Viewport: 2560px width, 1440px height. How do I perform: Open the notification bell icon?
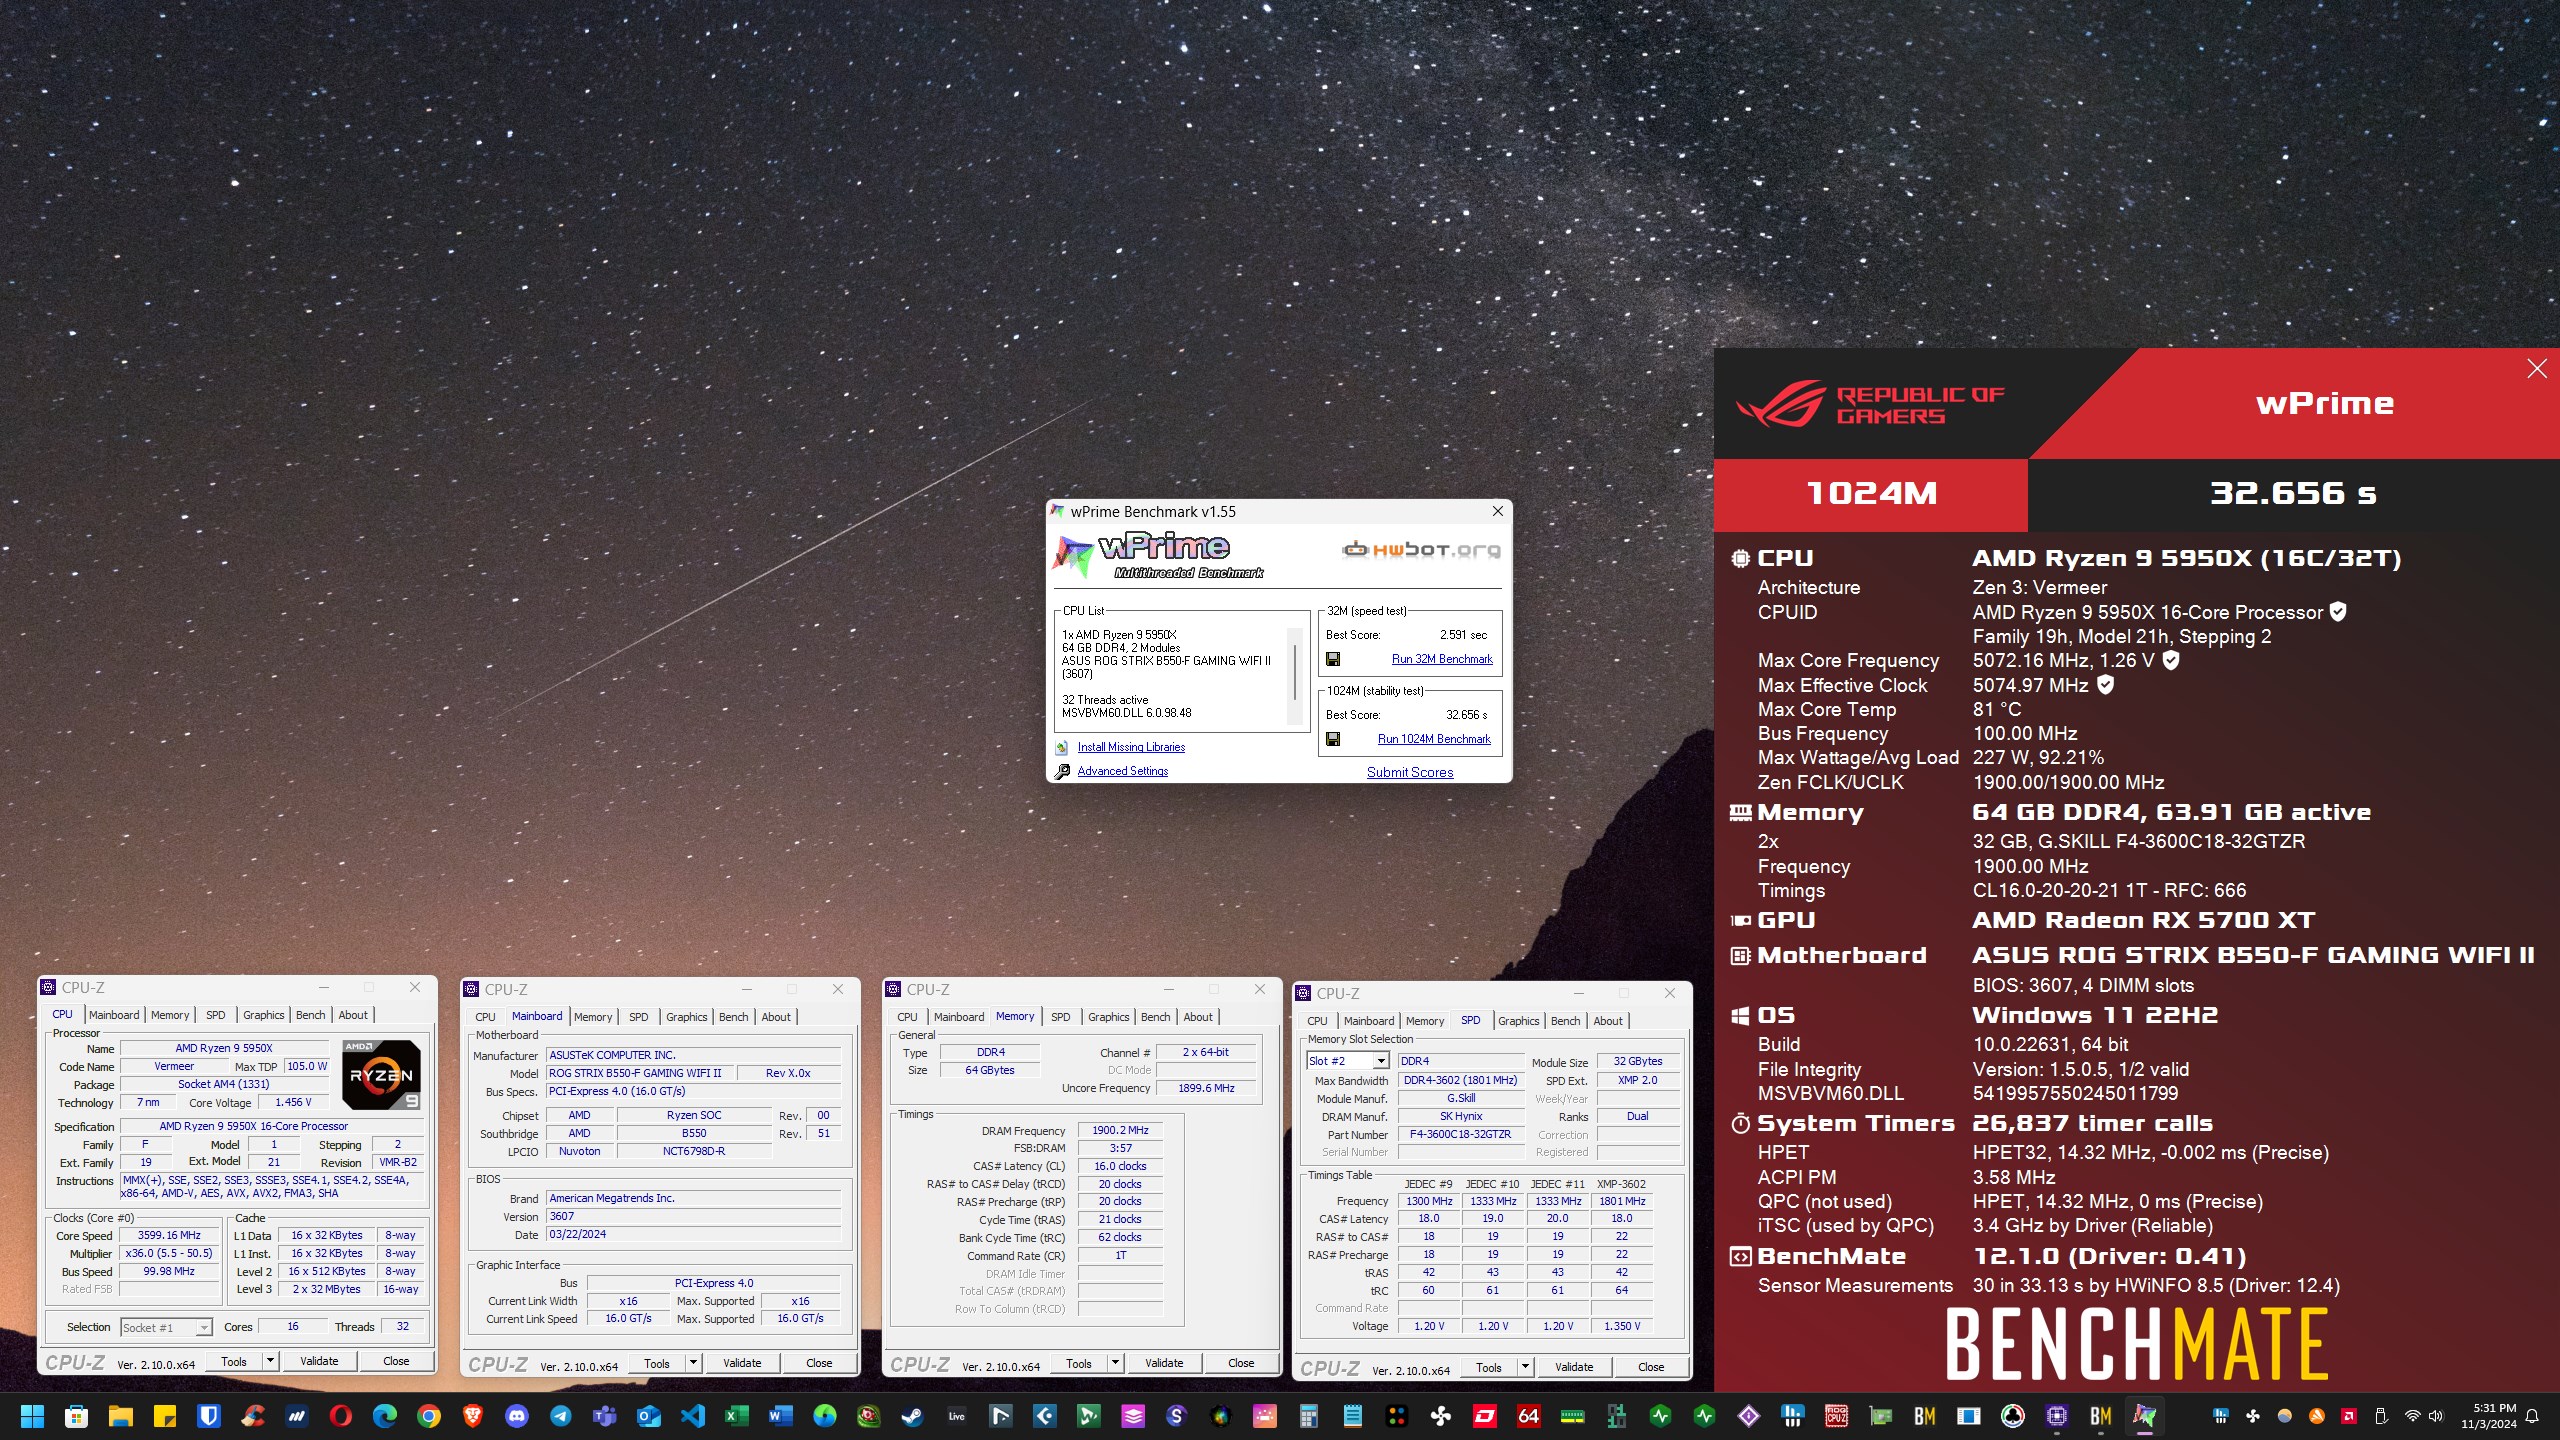point(2532,1416)
